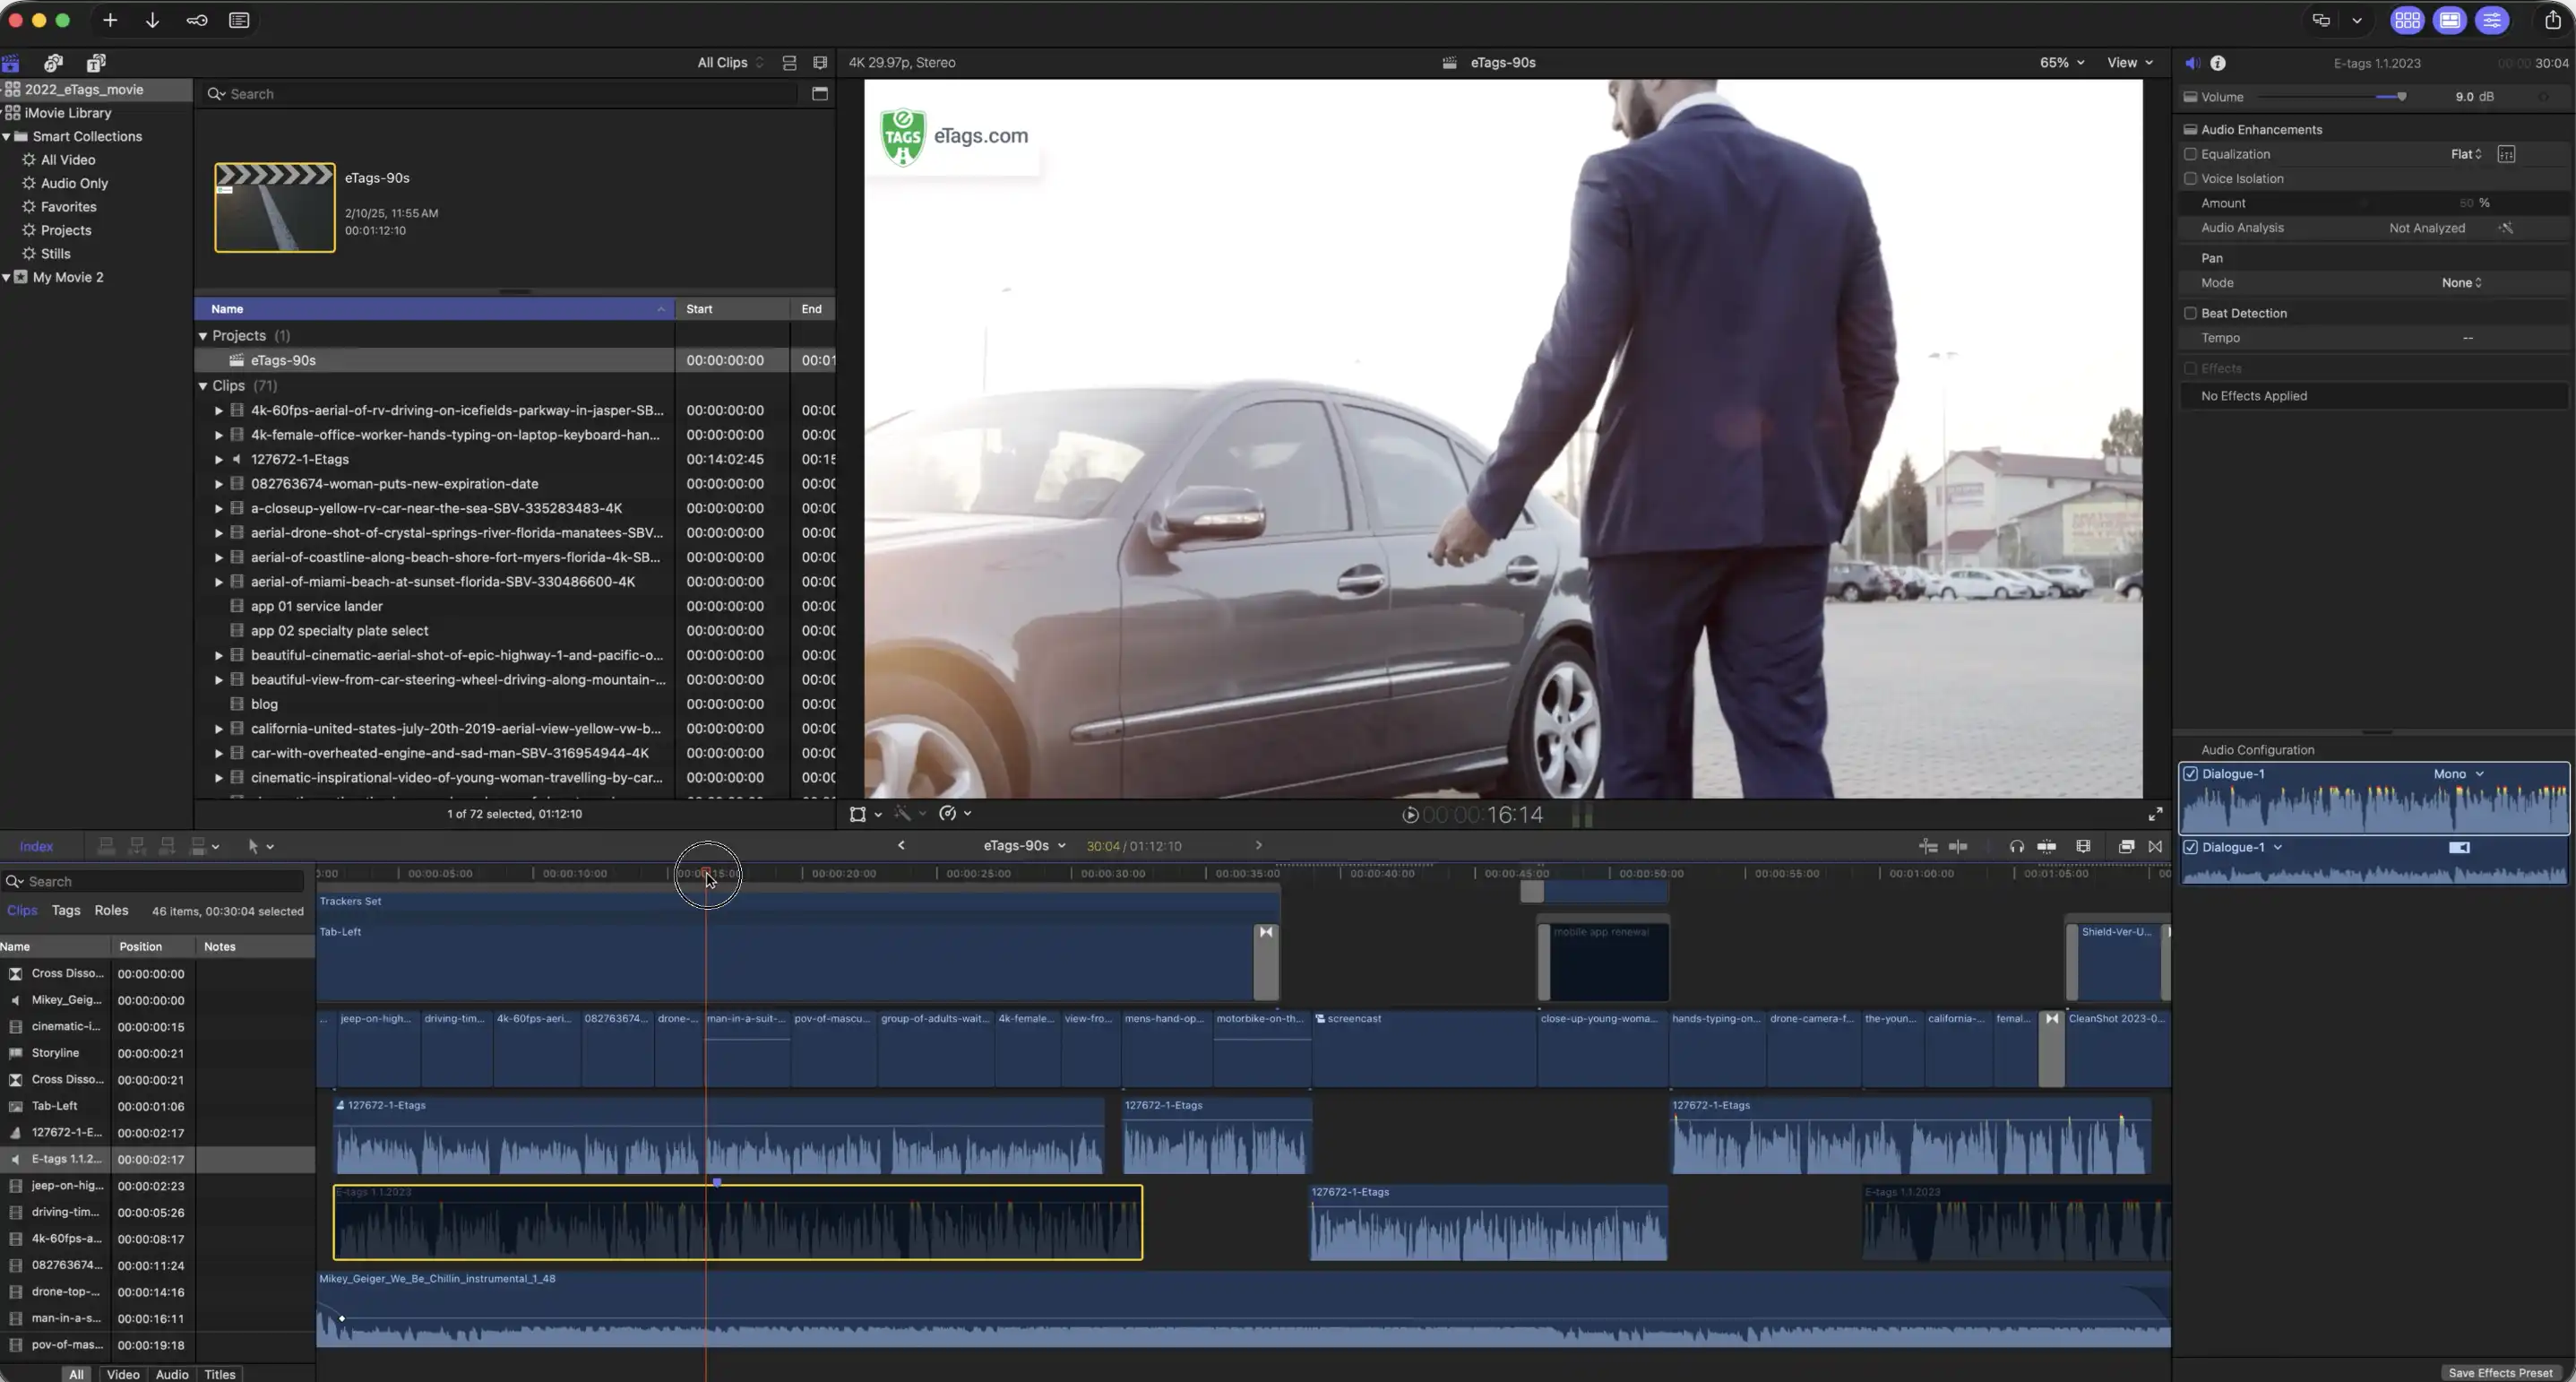Open the equalization graphic EQ icon

tap(2506, 154)
